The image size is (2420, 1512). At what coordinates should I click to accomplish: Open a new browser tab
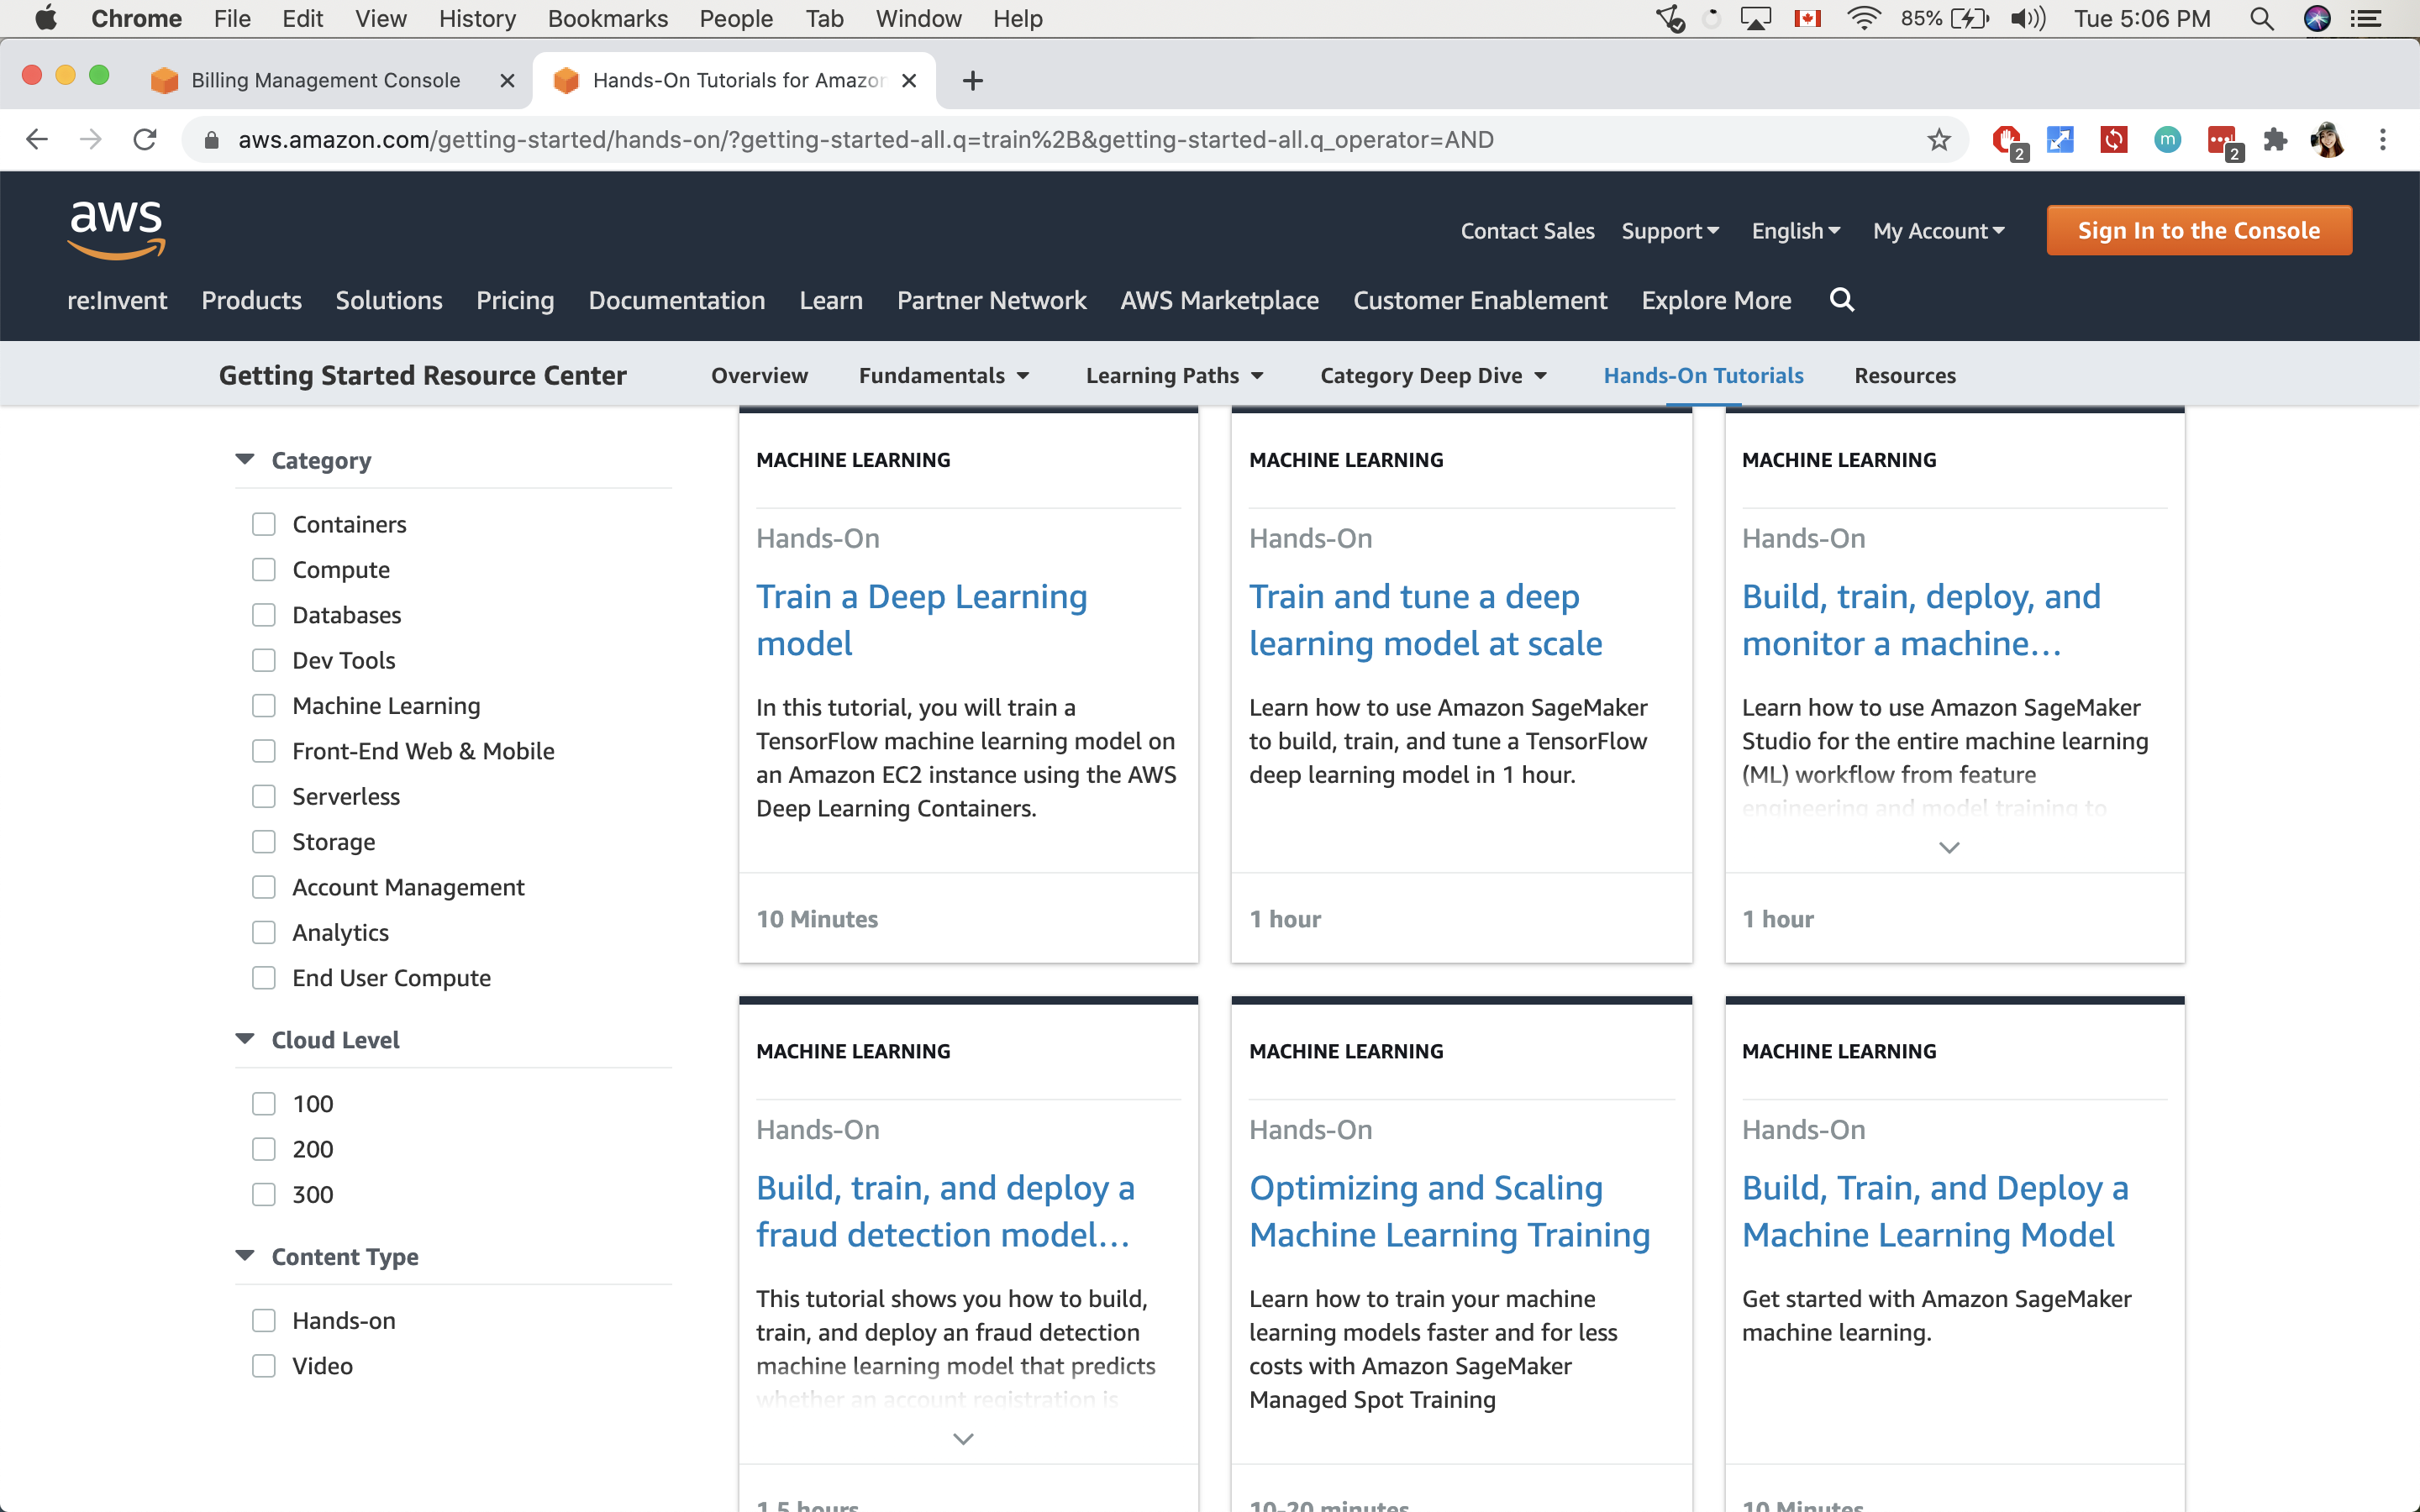click(972, 81)
